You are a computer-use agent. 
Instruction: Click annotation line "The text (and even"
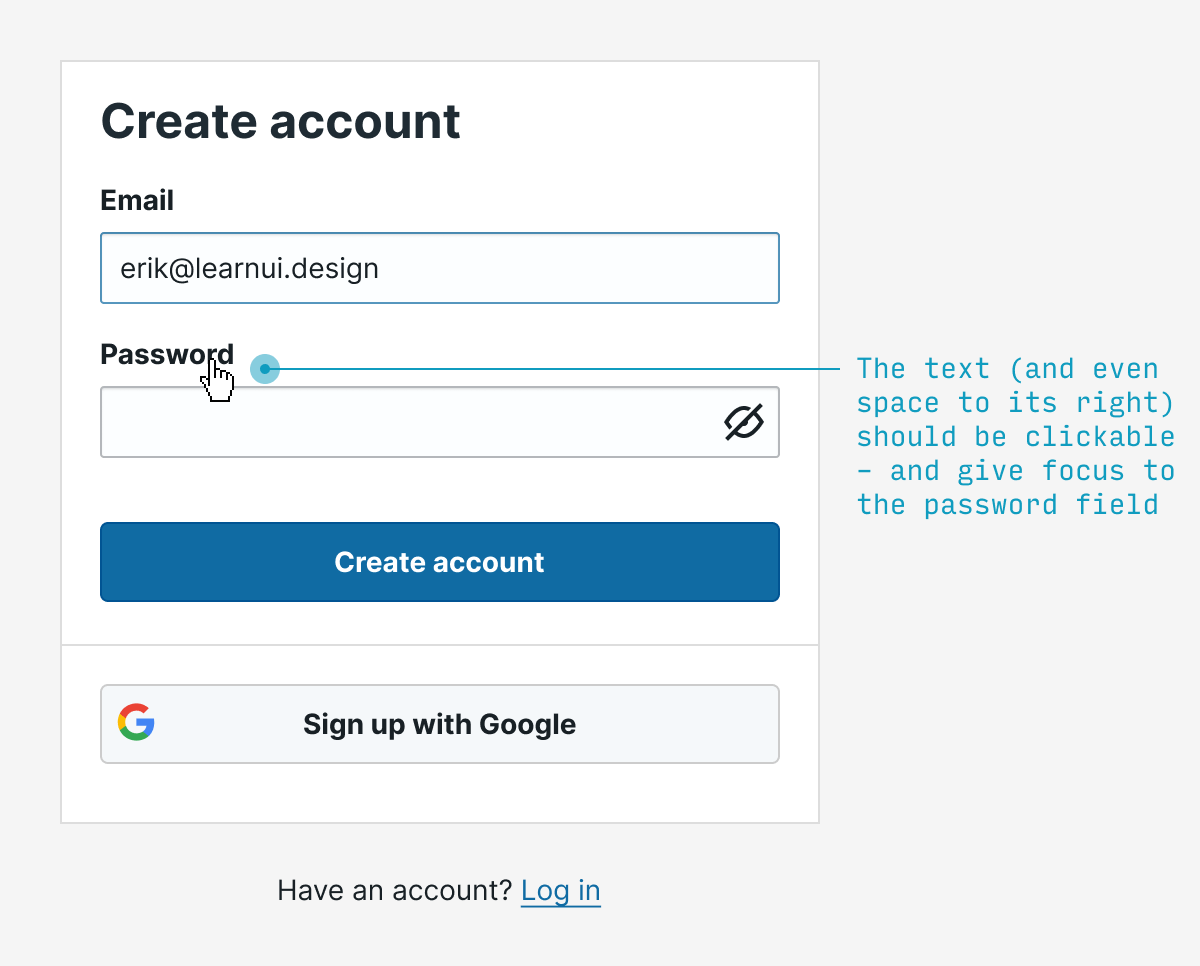[1007, 369]
